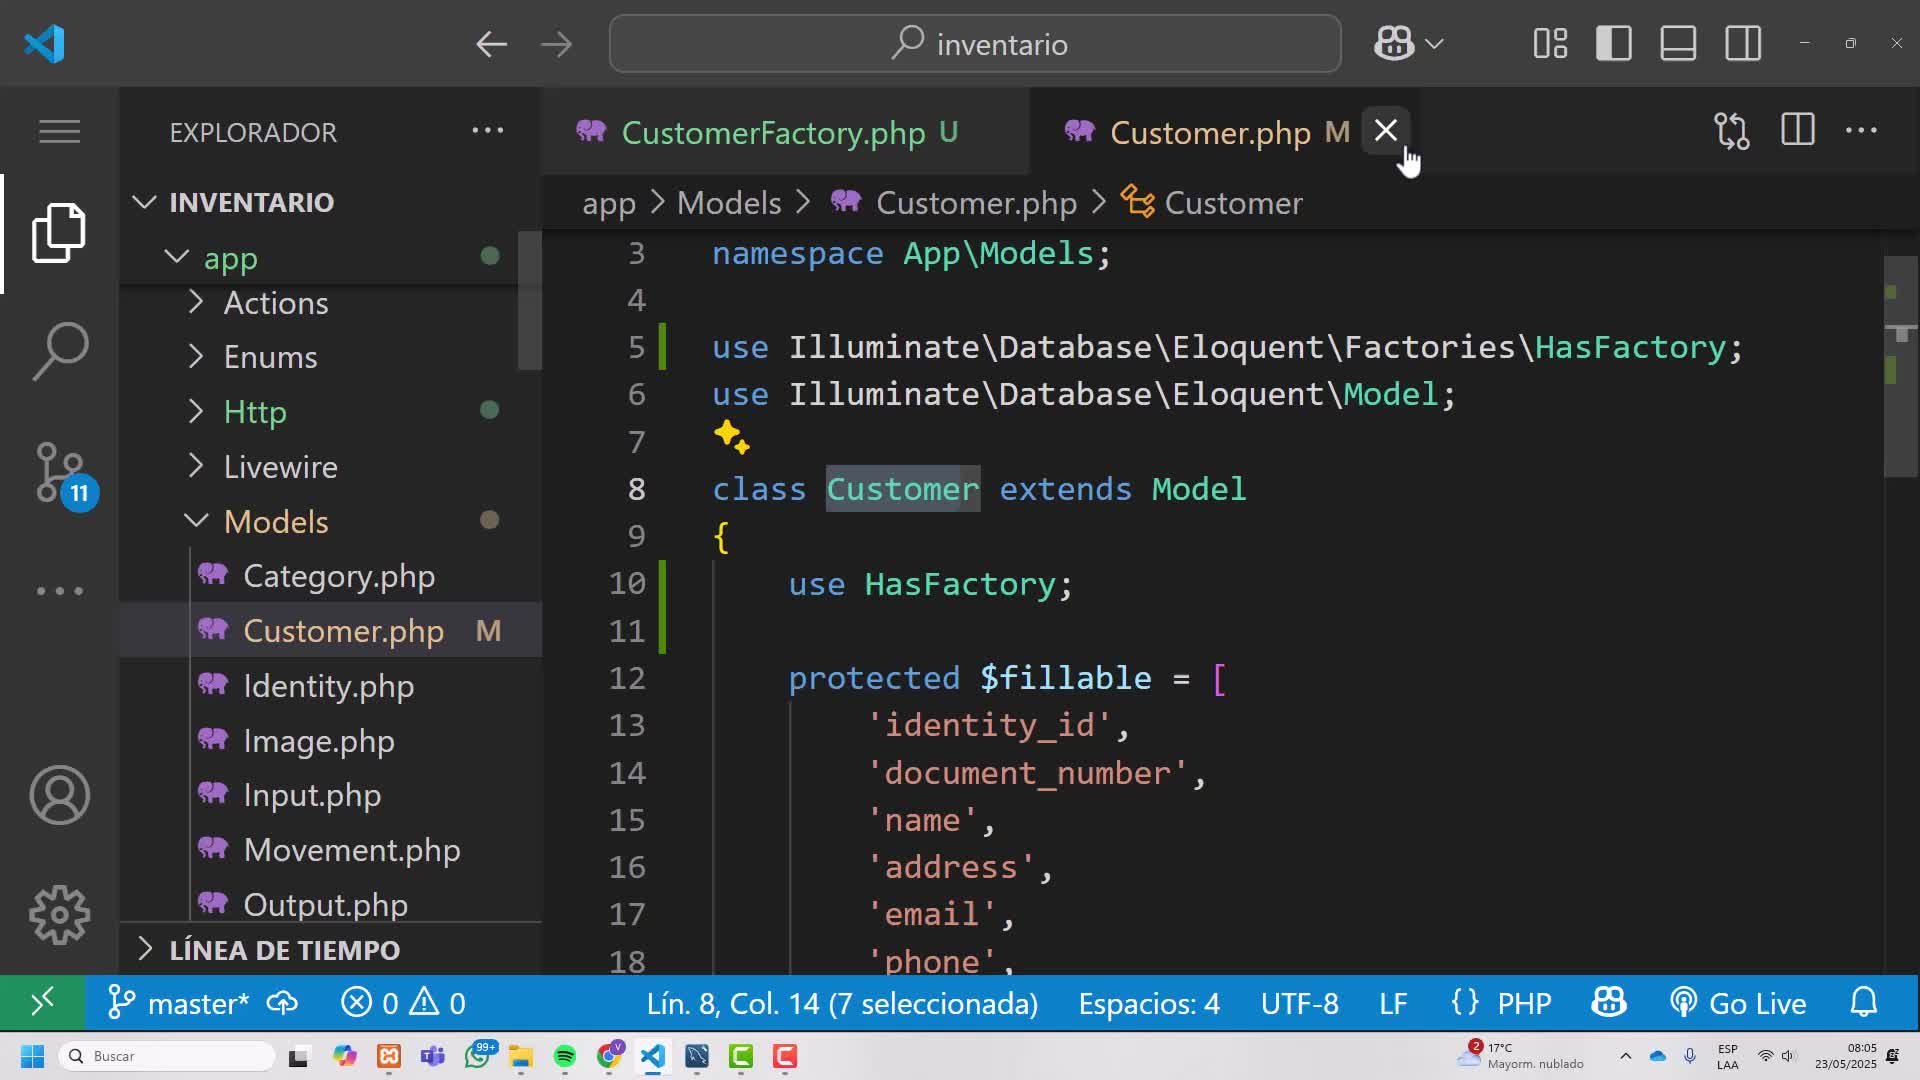Image resolution: width=1920 pixels, height=1080 pixels.
Task: Click Models in the breadcrumb
Action: [729, 203]
